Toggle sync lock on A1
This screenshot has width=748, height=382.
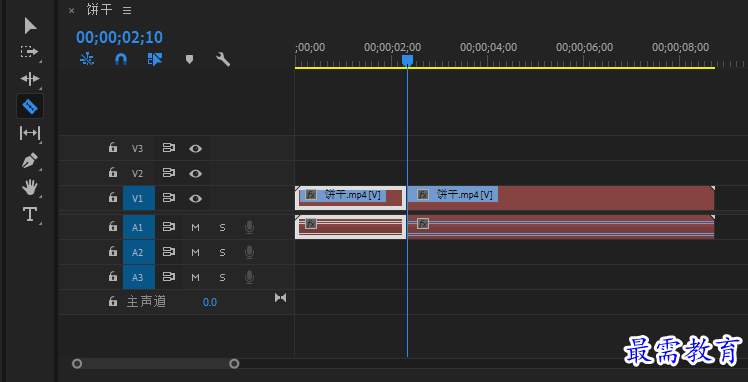coord(168,227)
